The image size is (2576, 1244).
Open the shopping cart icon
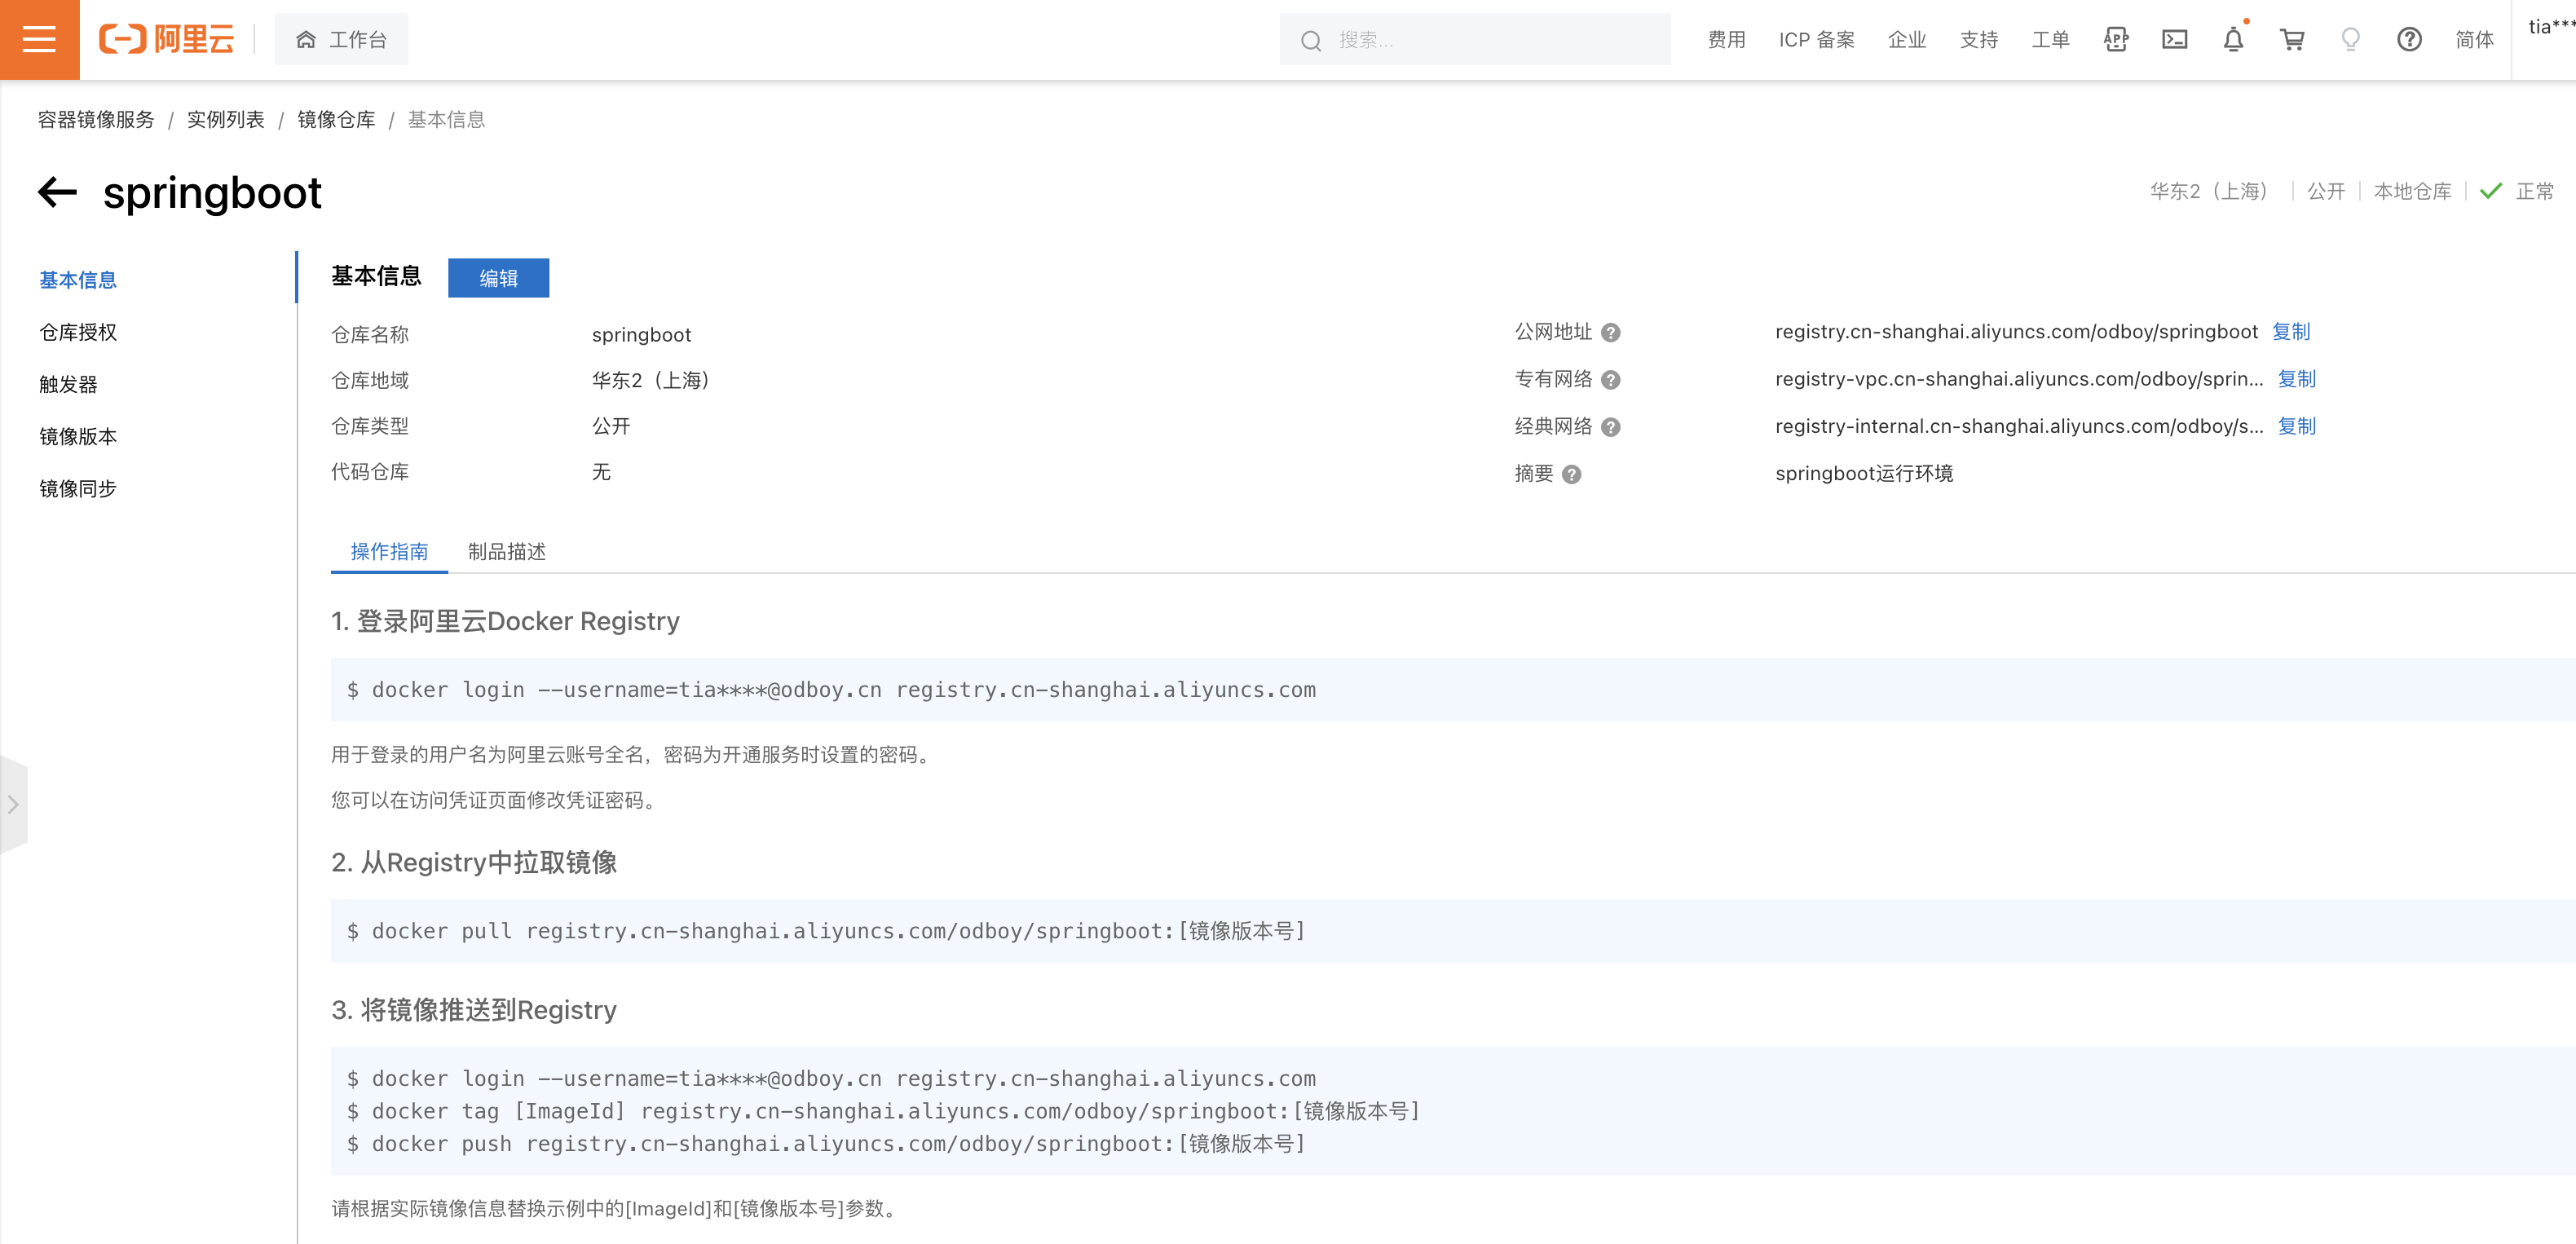(2292, 39)
